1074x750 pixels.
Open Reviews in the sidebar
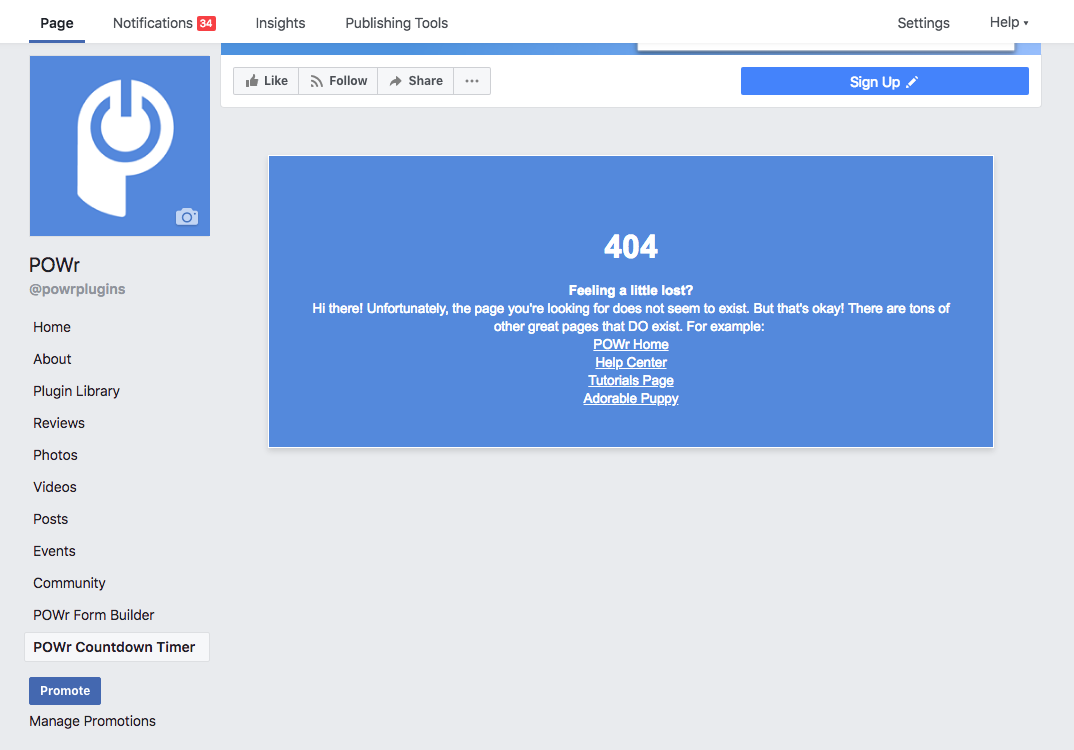click(59, 423)
